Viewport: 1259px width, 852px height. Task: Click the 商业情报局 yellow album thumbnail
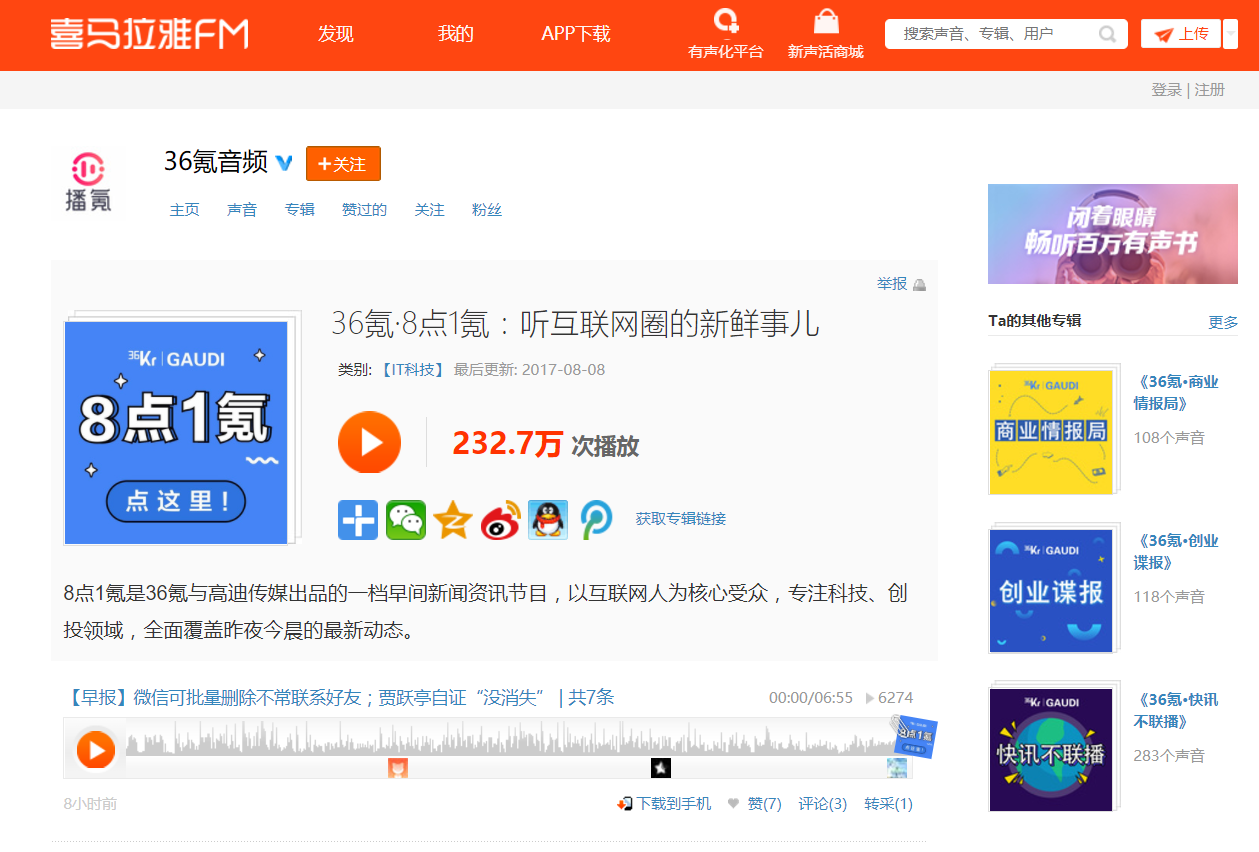click(1051, 432)
